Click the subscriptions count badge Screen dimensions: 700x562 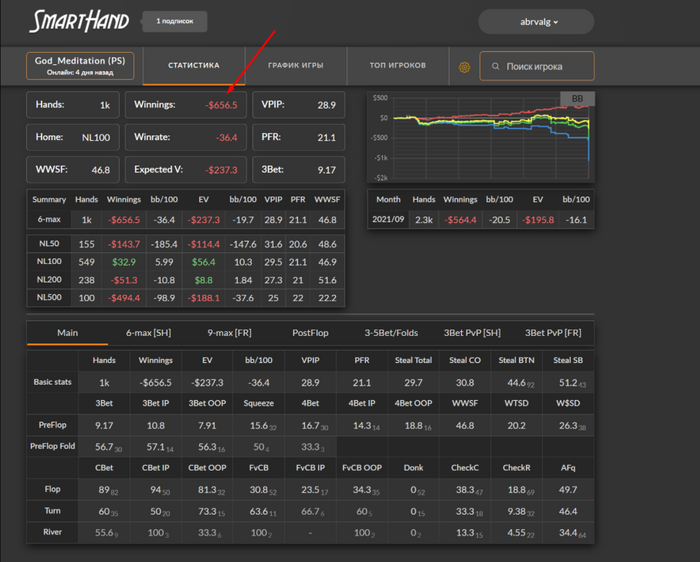coord(175,21)
